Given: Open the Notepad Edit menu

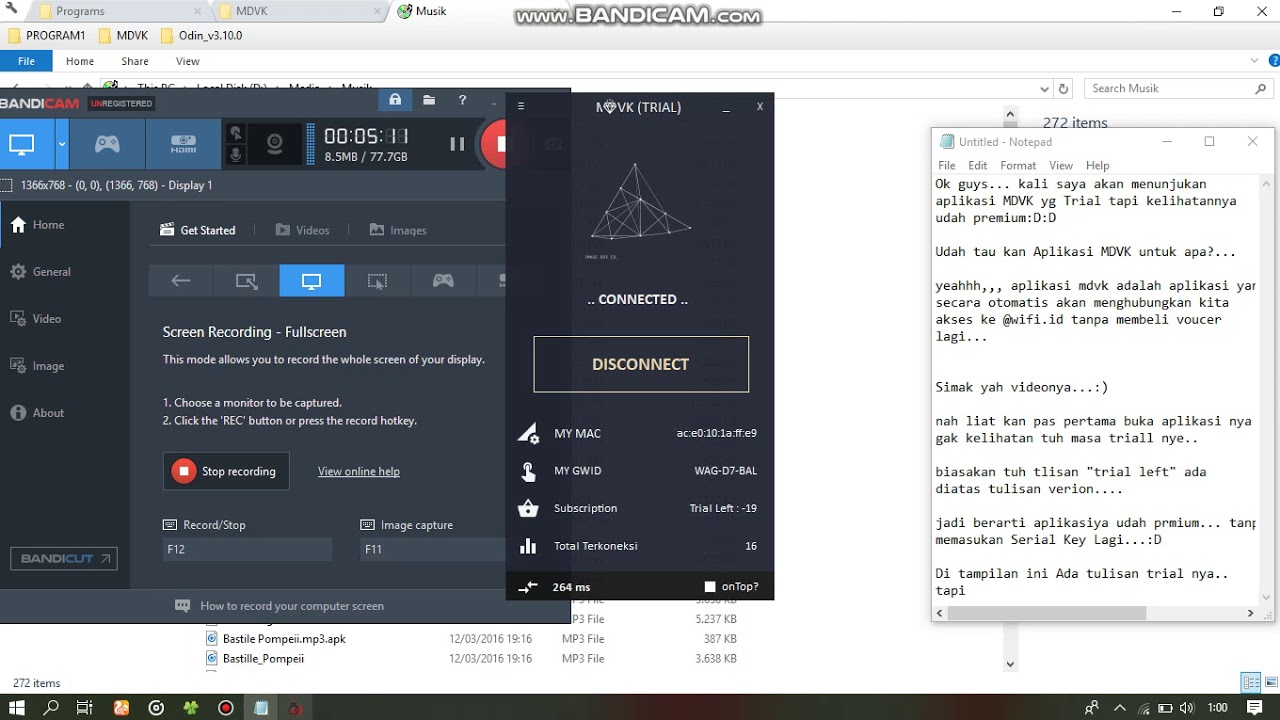Looking at the screenshot, I should pos(978,166).
